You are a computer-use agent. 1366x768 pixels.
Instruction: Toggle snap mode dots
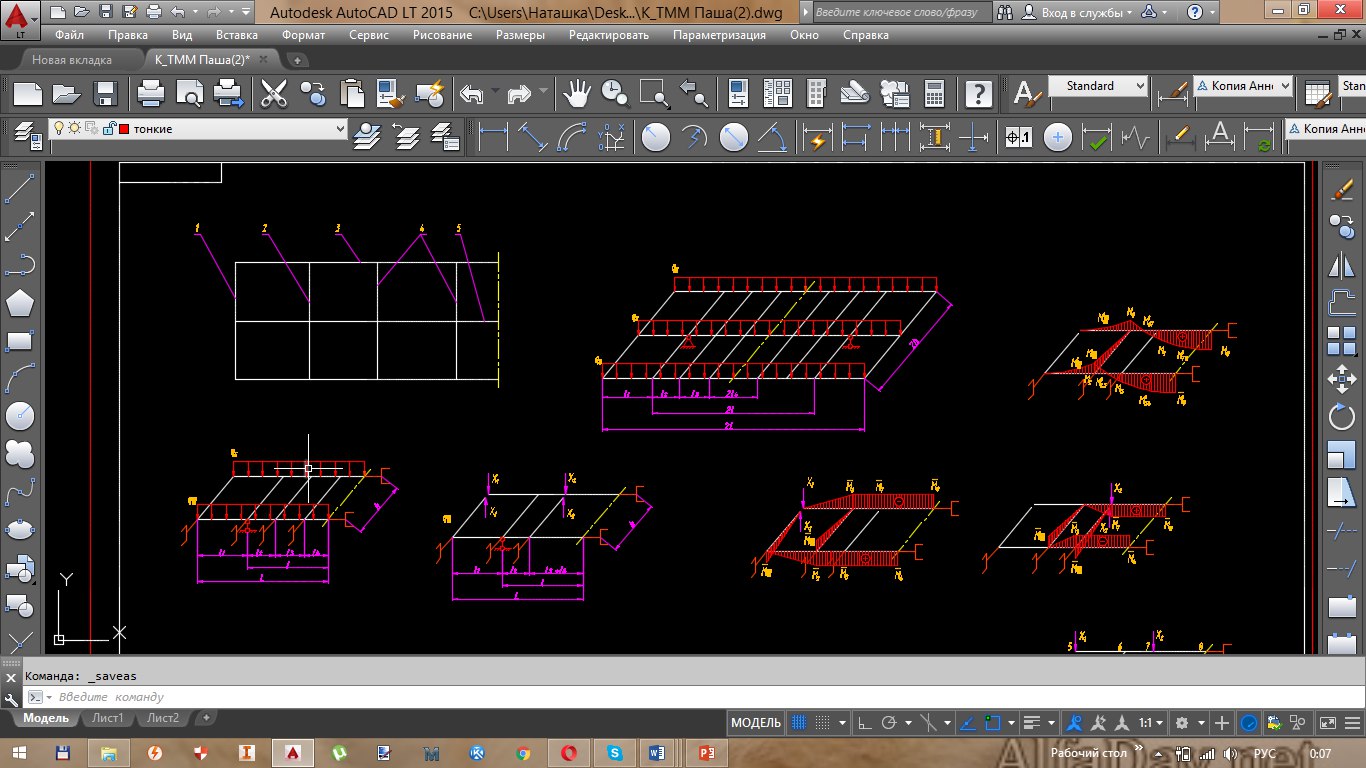[x=822, y=722]
